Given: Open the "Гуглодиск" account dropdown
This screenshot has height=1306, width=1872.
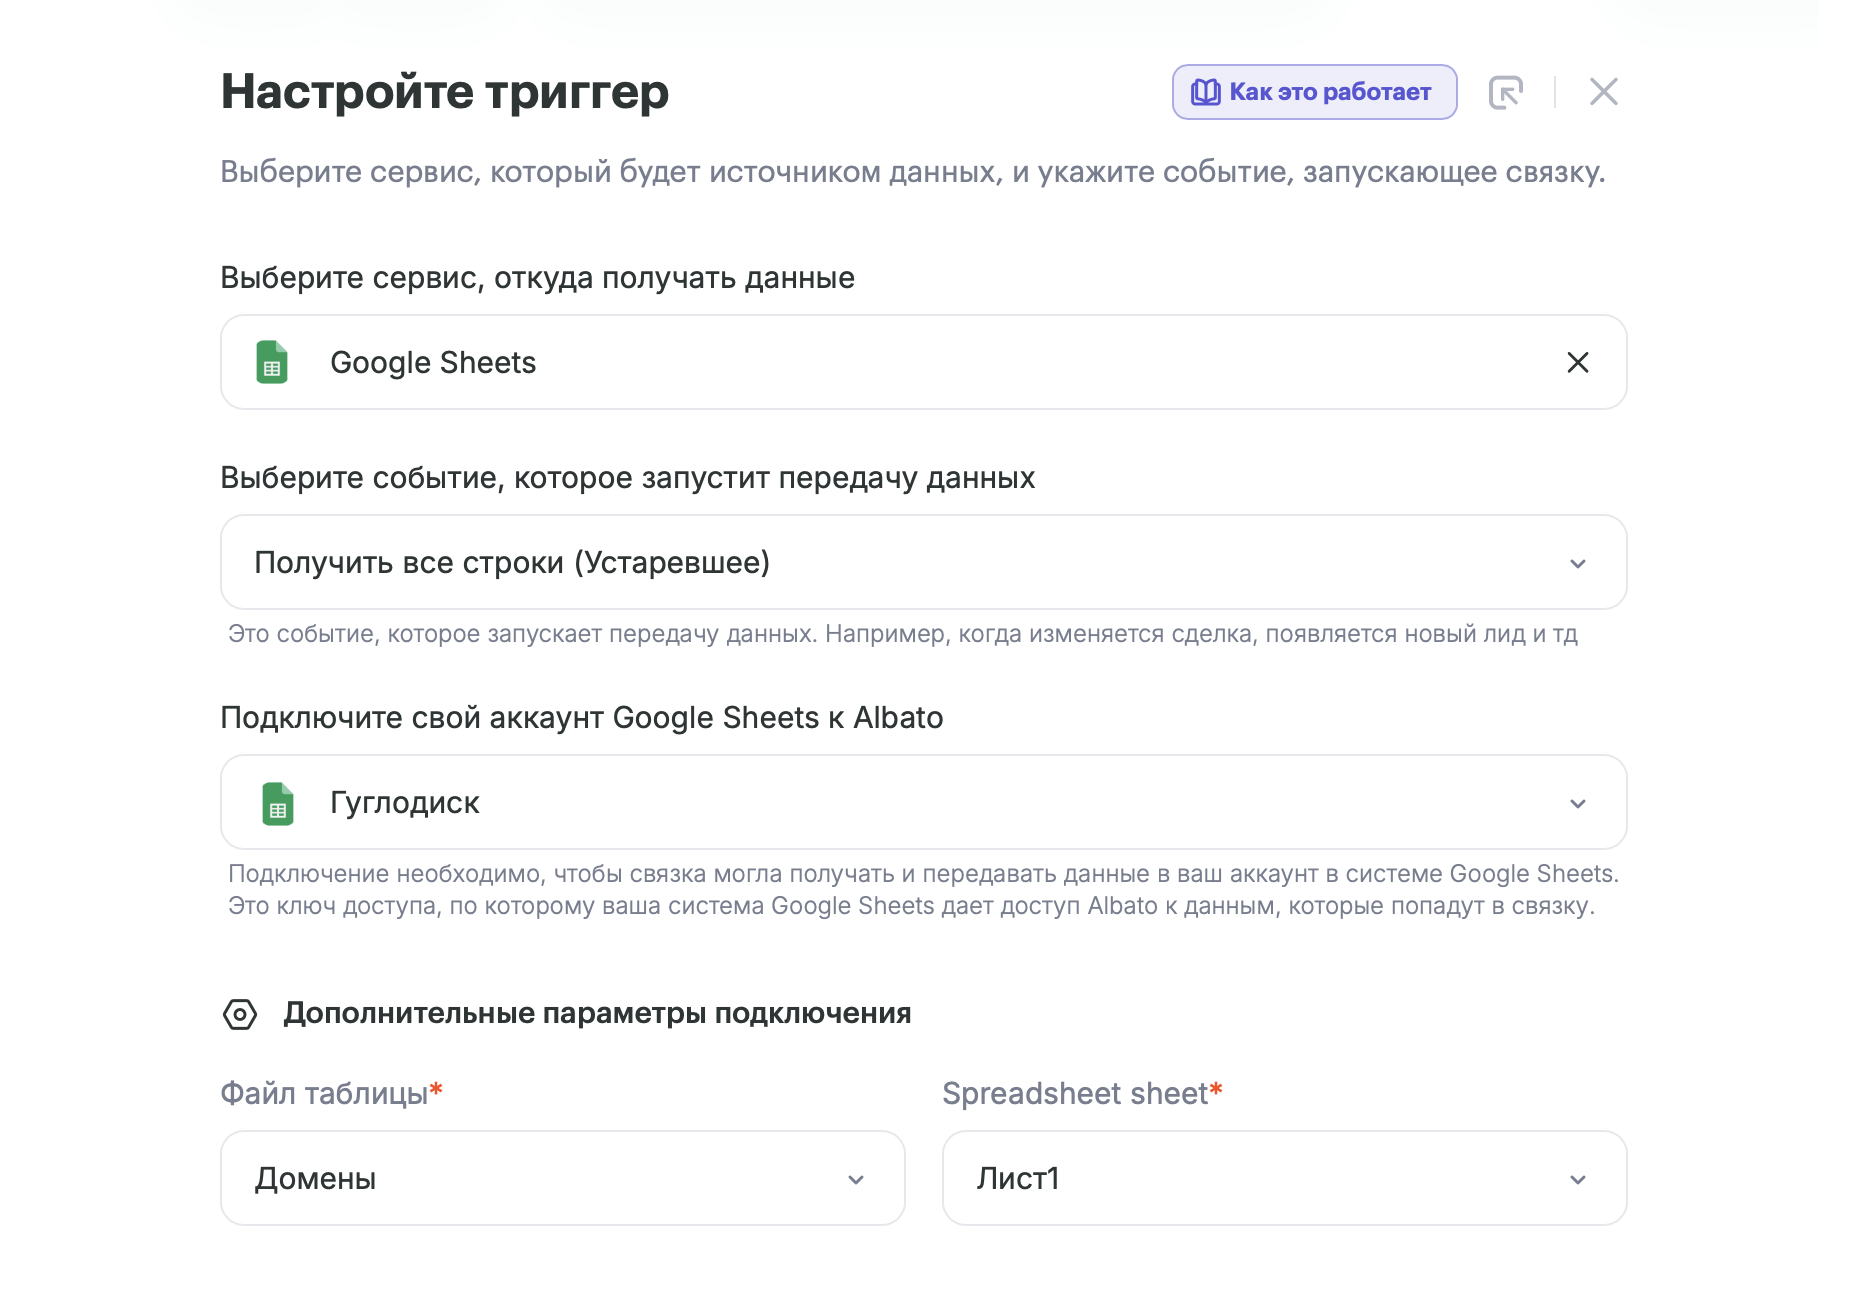Looking at the screenshot, I should (x=900, y=802).
